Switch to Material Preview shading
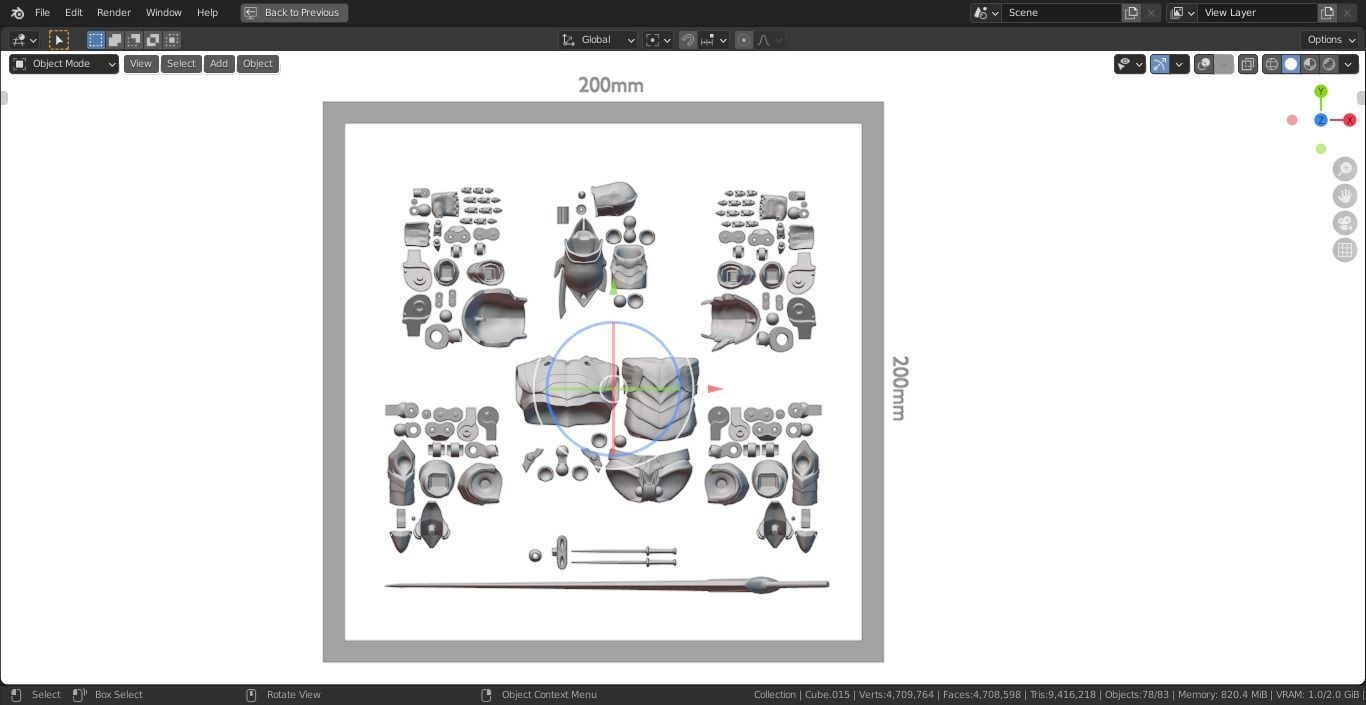The image size is (1366, 705). click(x=1310, y=64)
